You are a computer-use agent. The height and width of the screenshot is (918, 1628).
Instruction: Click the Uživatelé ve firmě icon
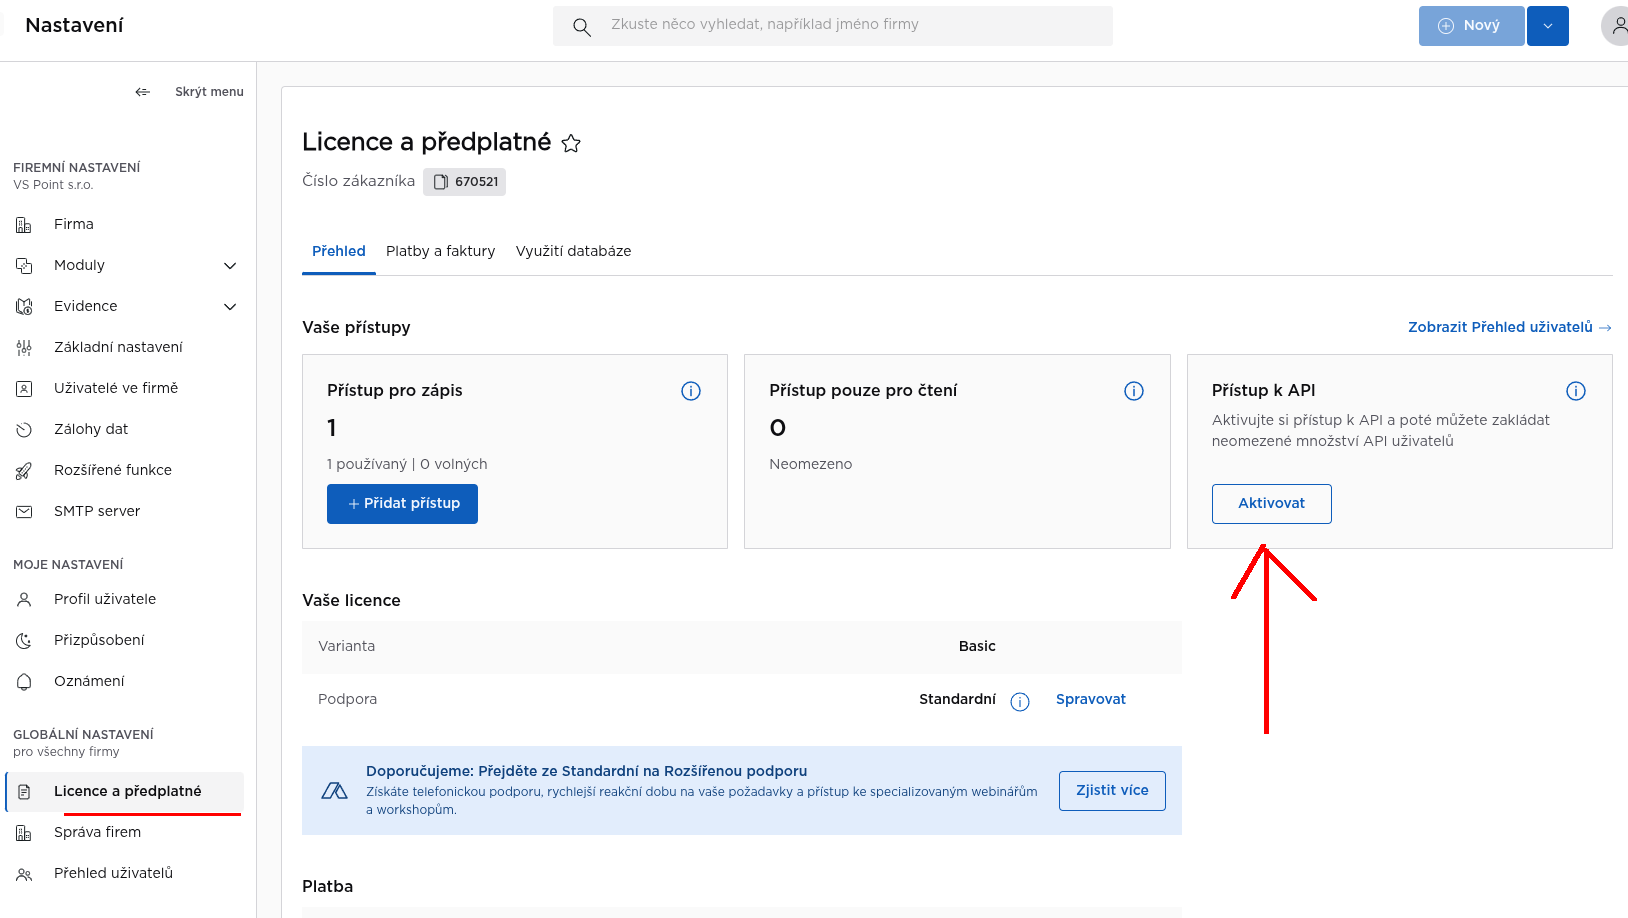point(24,389)
